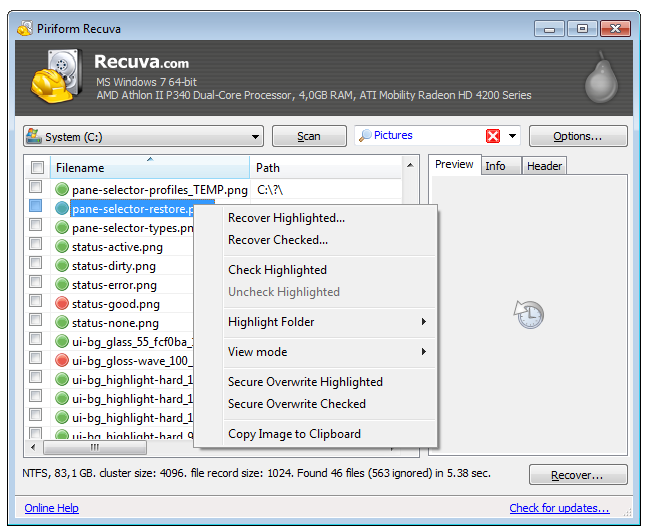Select the status-error.png filename

point(114,285)
